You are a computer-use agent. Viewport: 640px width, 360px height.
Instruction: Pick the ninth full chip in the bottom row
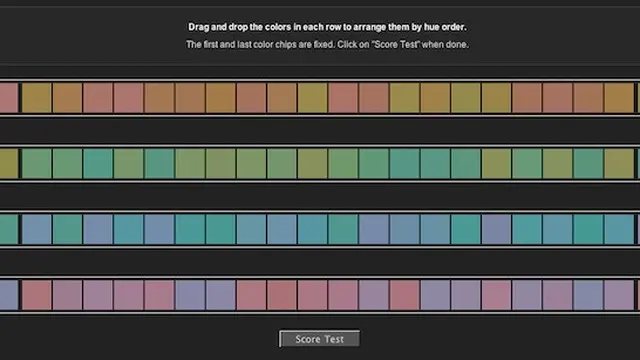[x=282, y=295]
